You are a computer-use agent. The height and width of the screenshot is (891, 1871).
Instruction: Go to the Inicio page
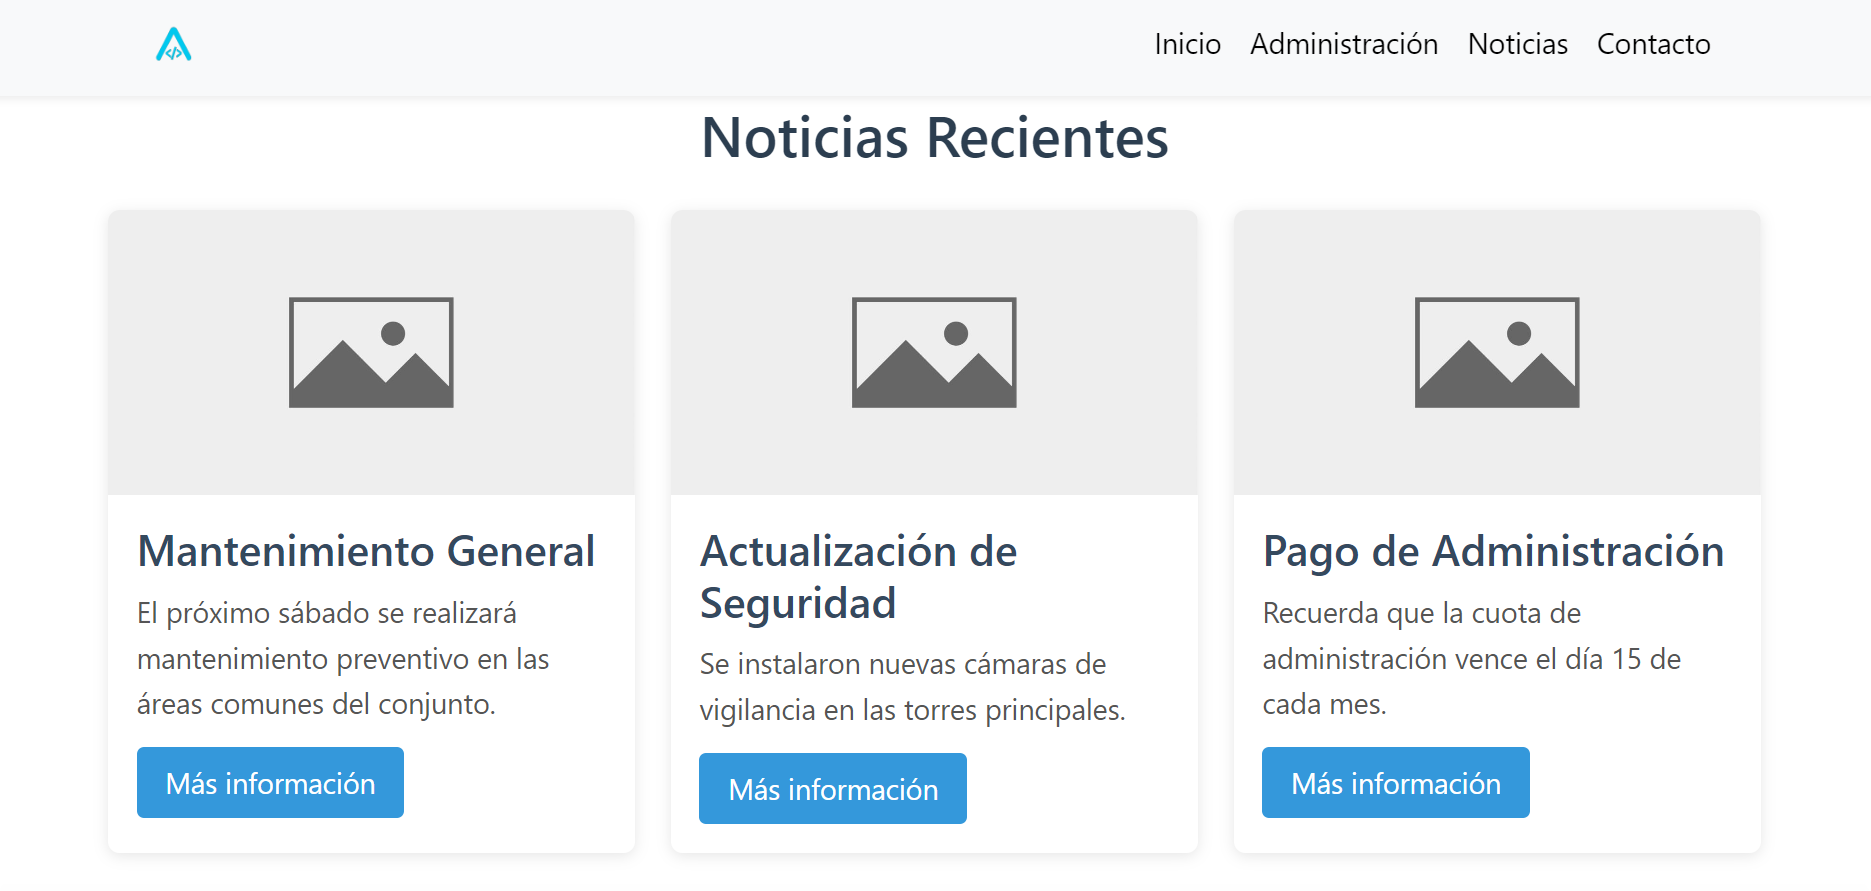[x=1187, y=45]
